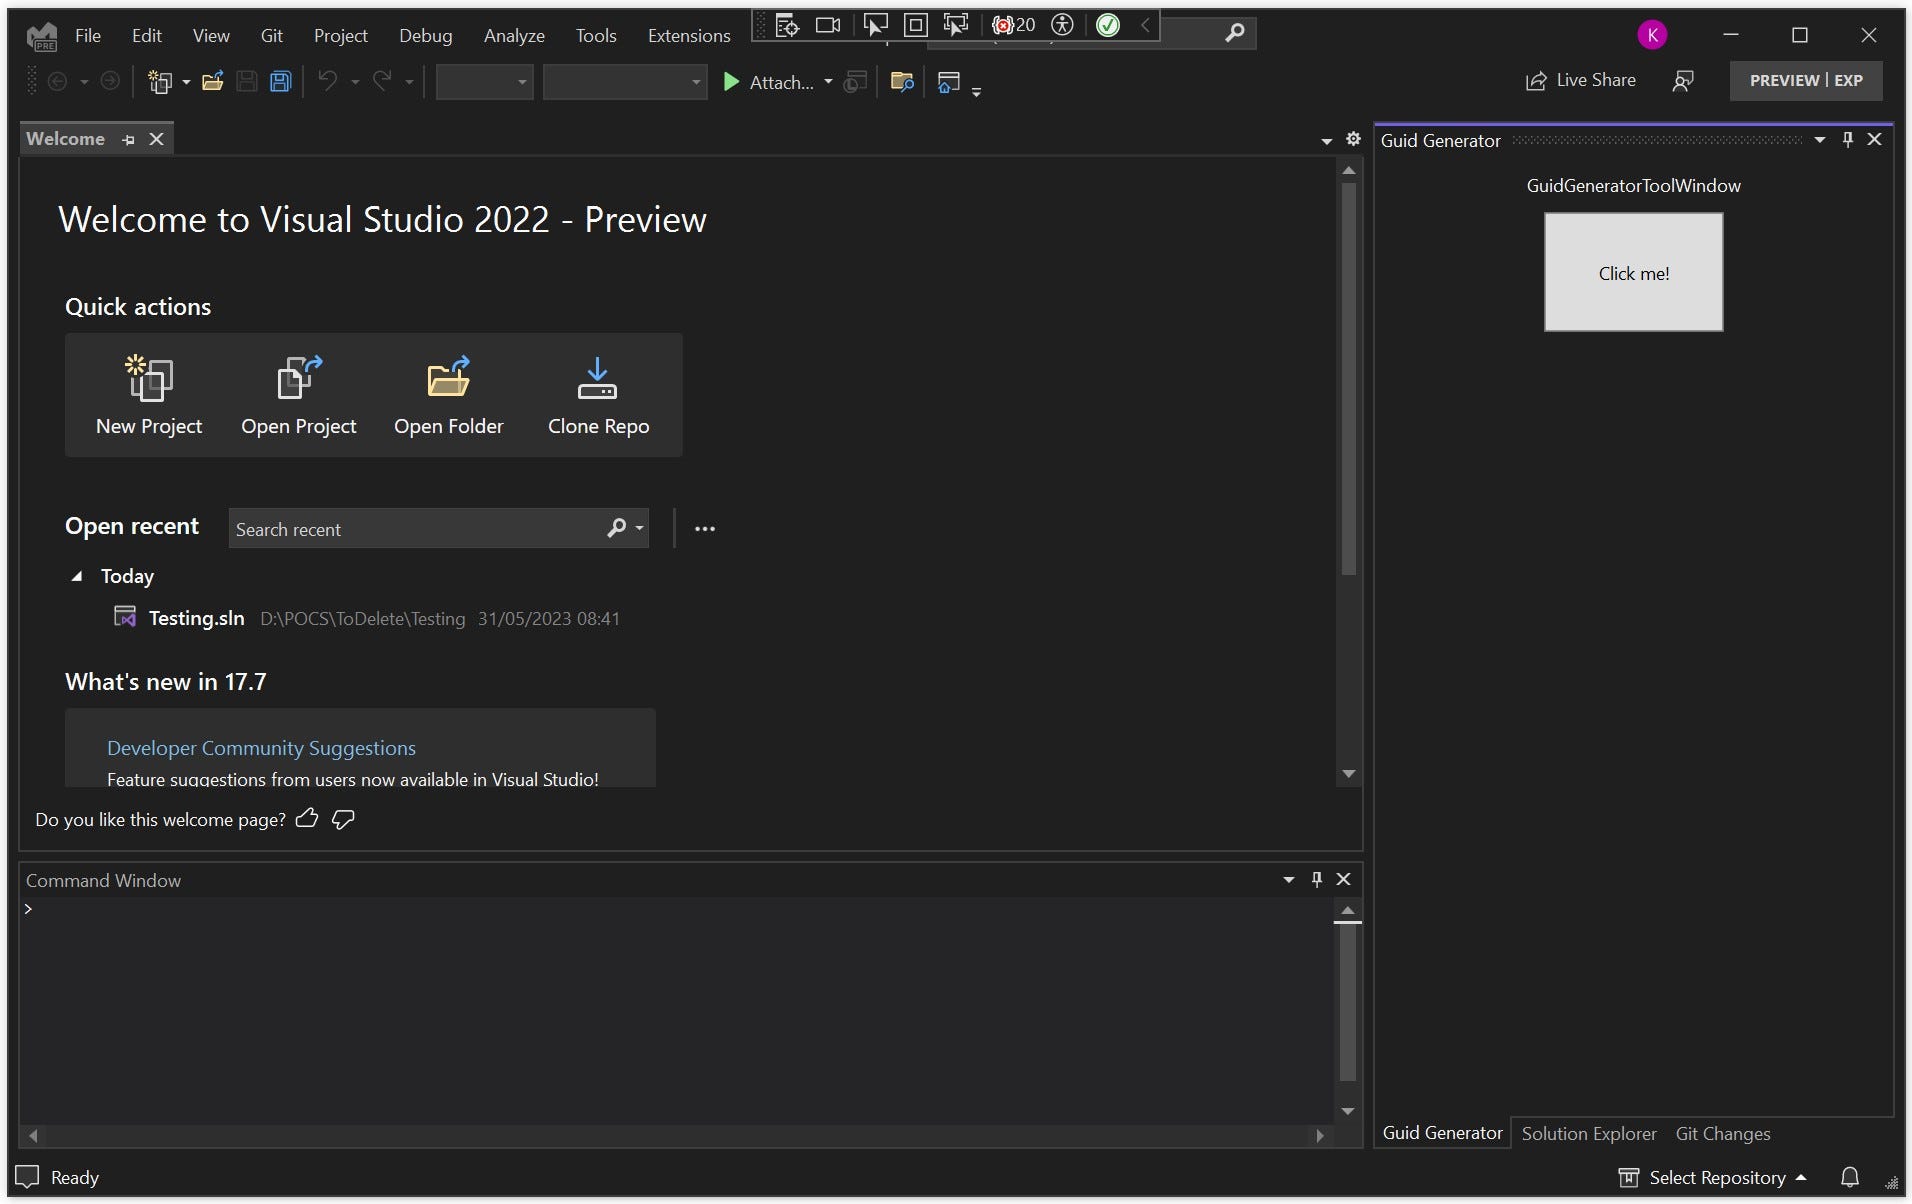Open the K account avatar

point(1652,35)
